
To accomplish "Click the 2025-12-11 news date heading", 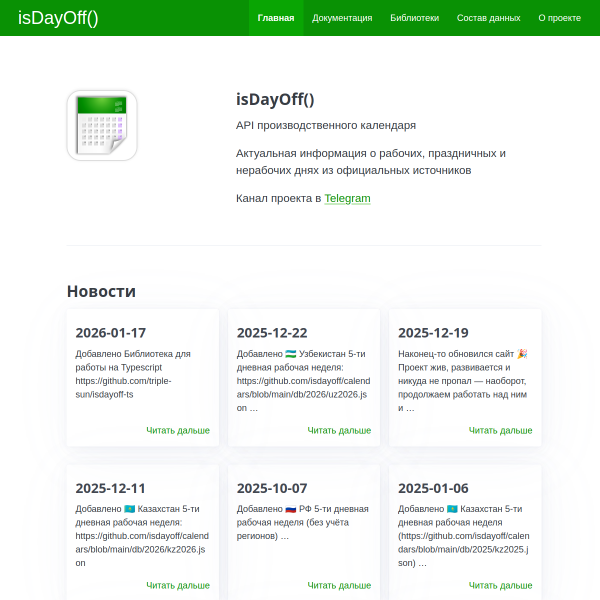I will [111, 488].
